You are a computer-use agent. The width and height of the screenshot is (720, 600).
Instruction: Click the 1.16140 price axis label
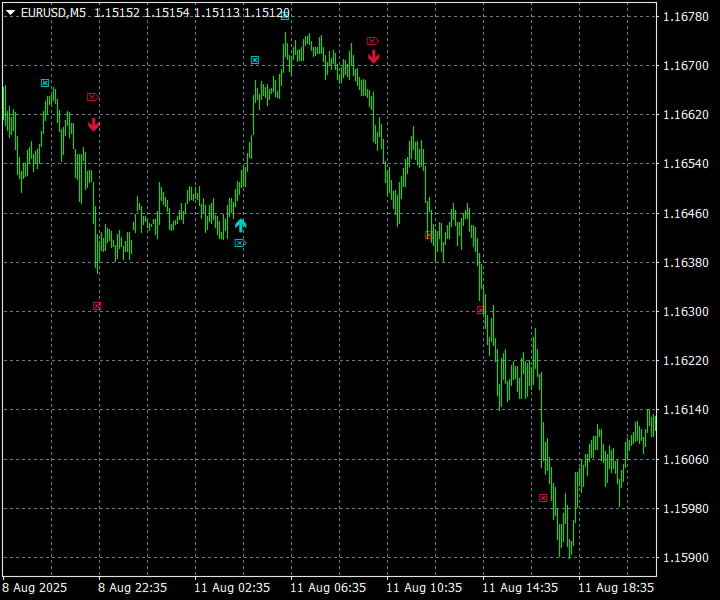point(686,410)
